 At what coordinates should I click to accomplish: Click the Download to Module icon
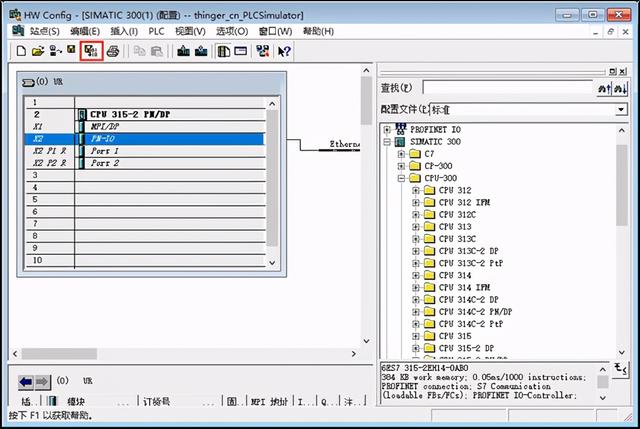coord(184,50)
